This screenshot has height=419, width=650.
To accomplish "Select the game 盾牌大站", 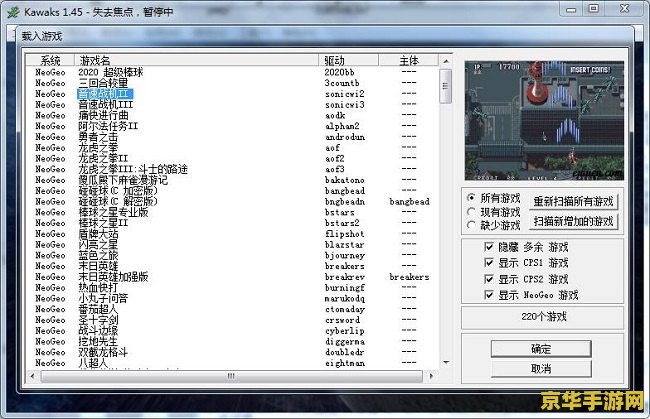I will 98,234.
